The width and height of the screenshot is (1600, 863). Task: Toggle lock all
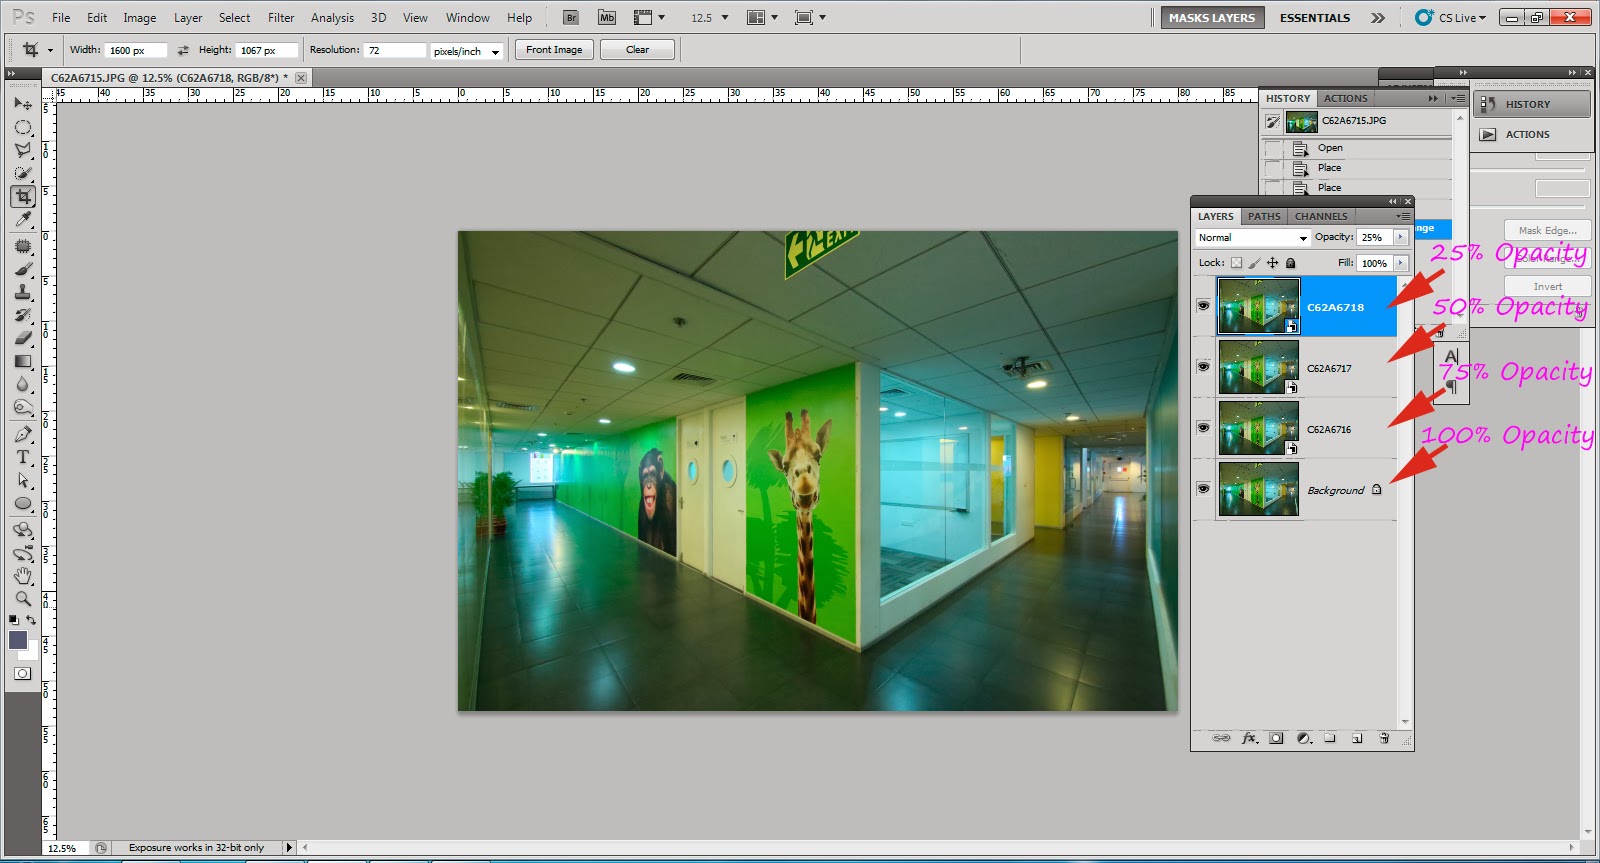click(x=1290, y=263)
